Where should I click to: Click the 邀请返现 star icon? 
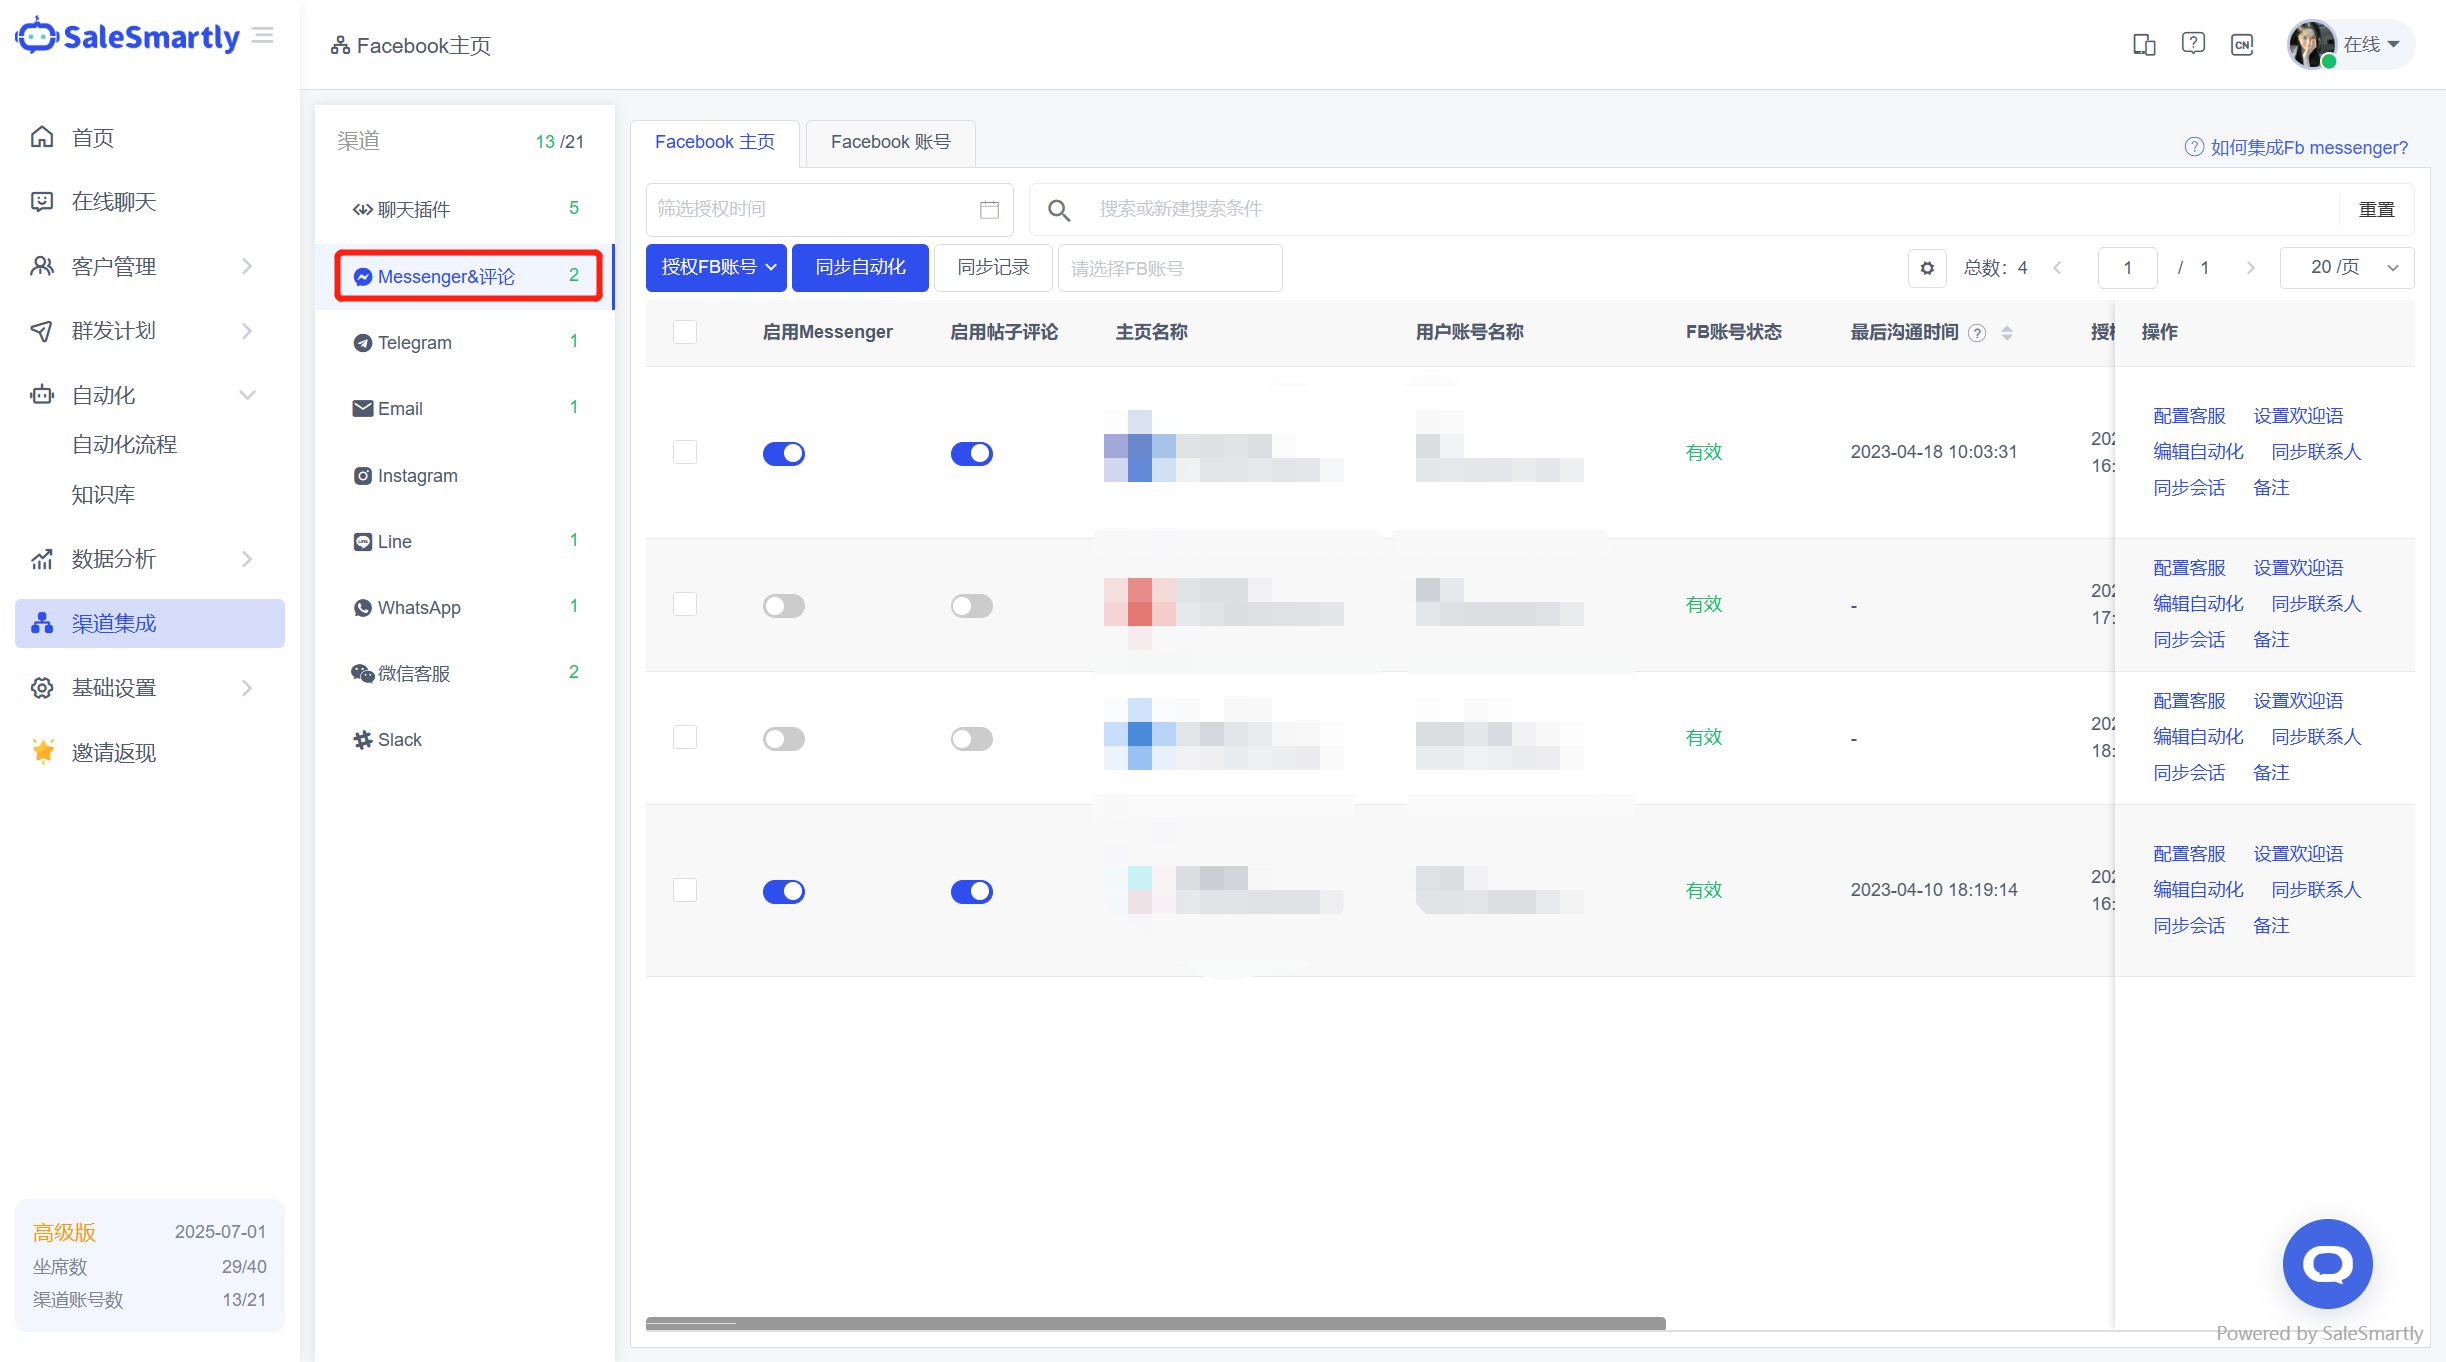point(42,752)
